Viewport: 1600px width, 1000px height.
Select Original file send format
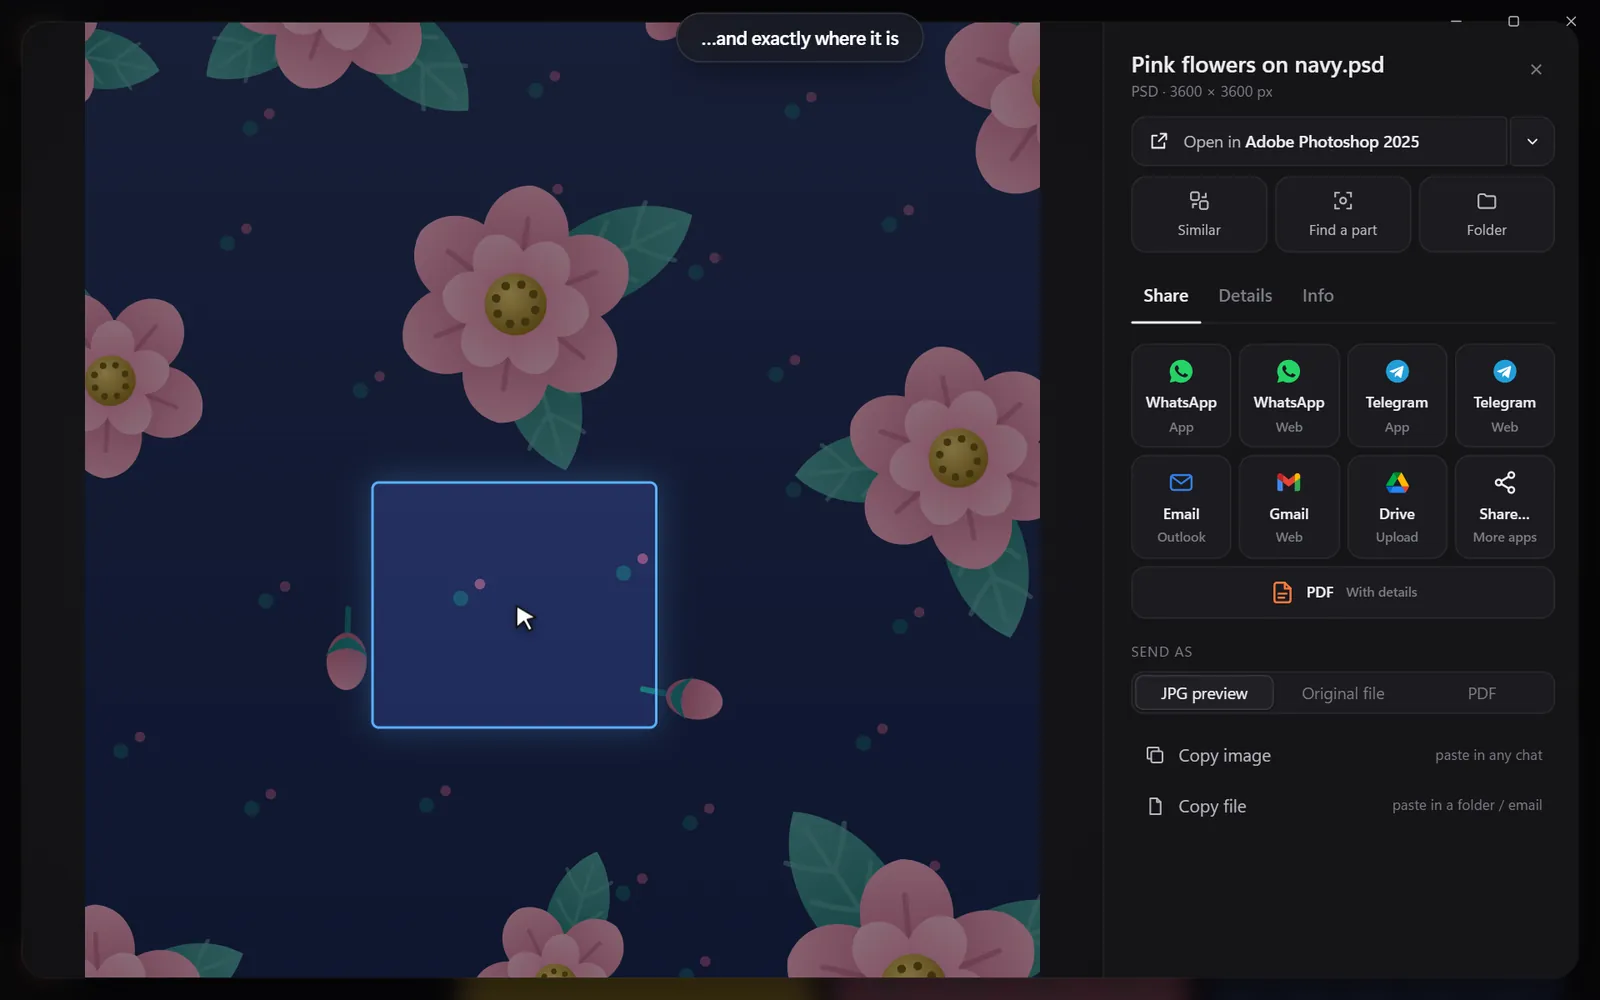pyautogui.click(x=1343, y=693)
